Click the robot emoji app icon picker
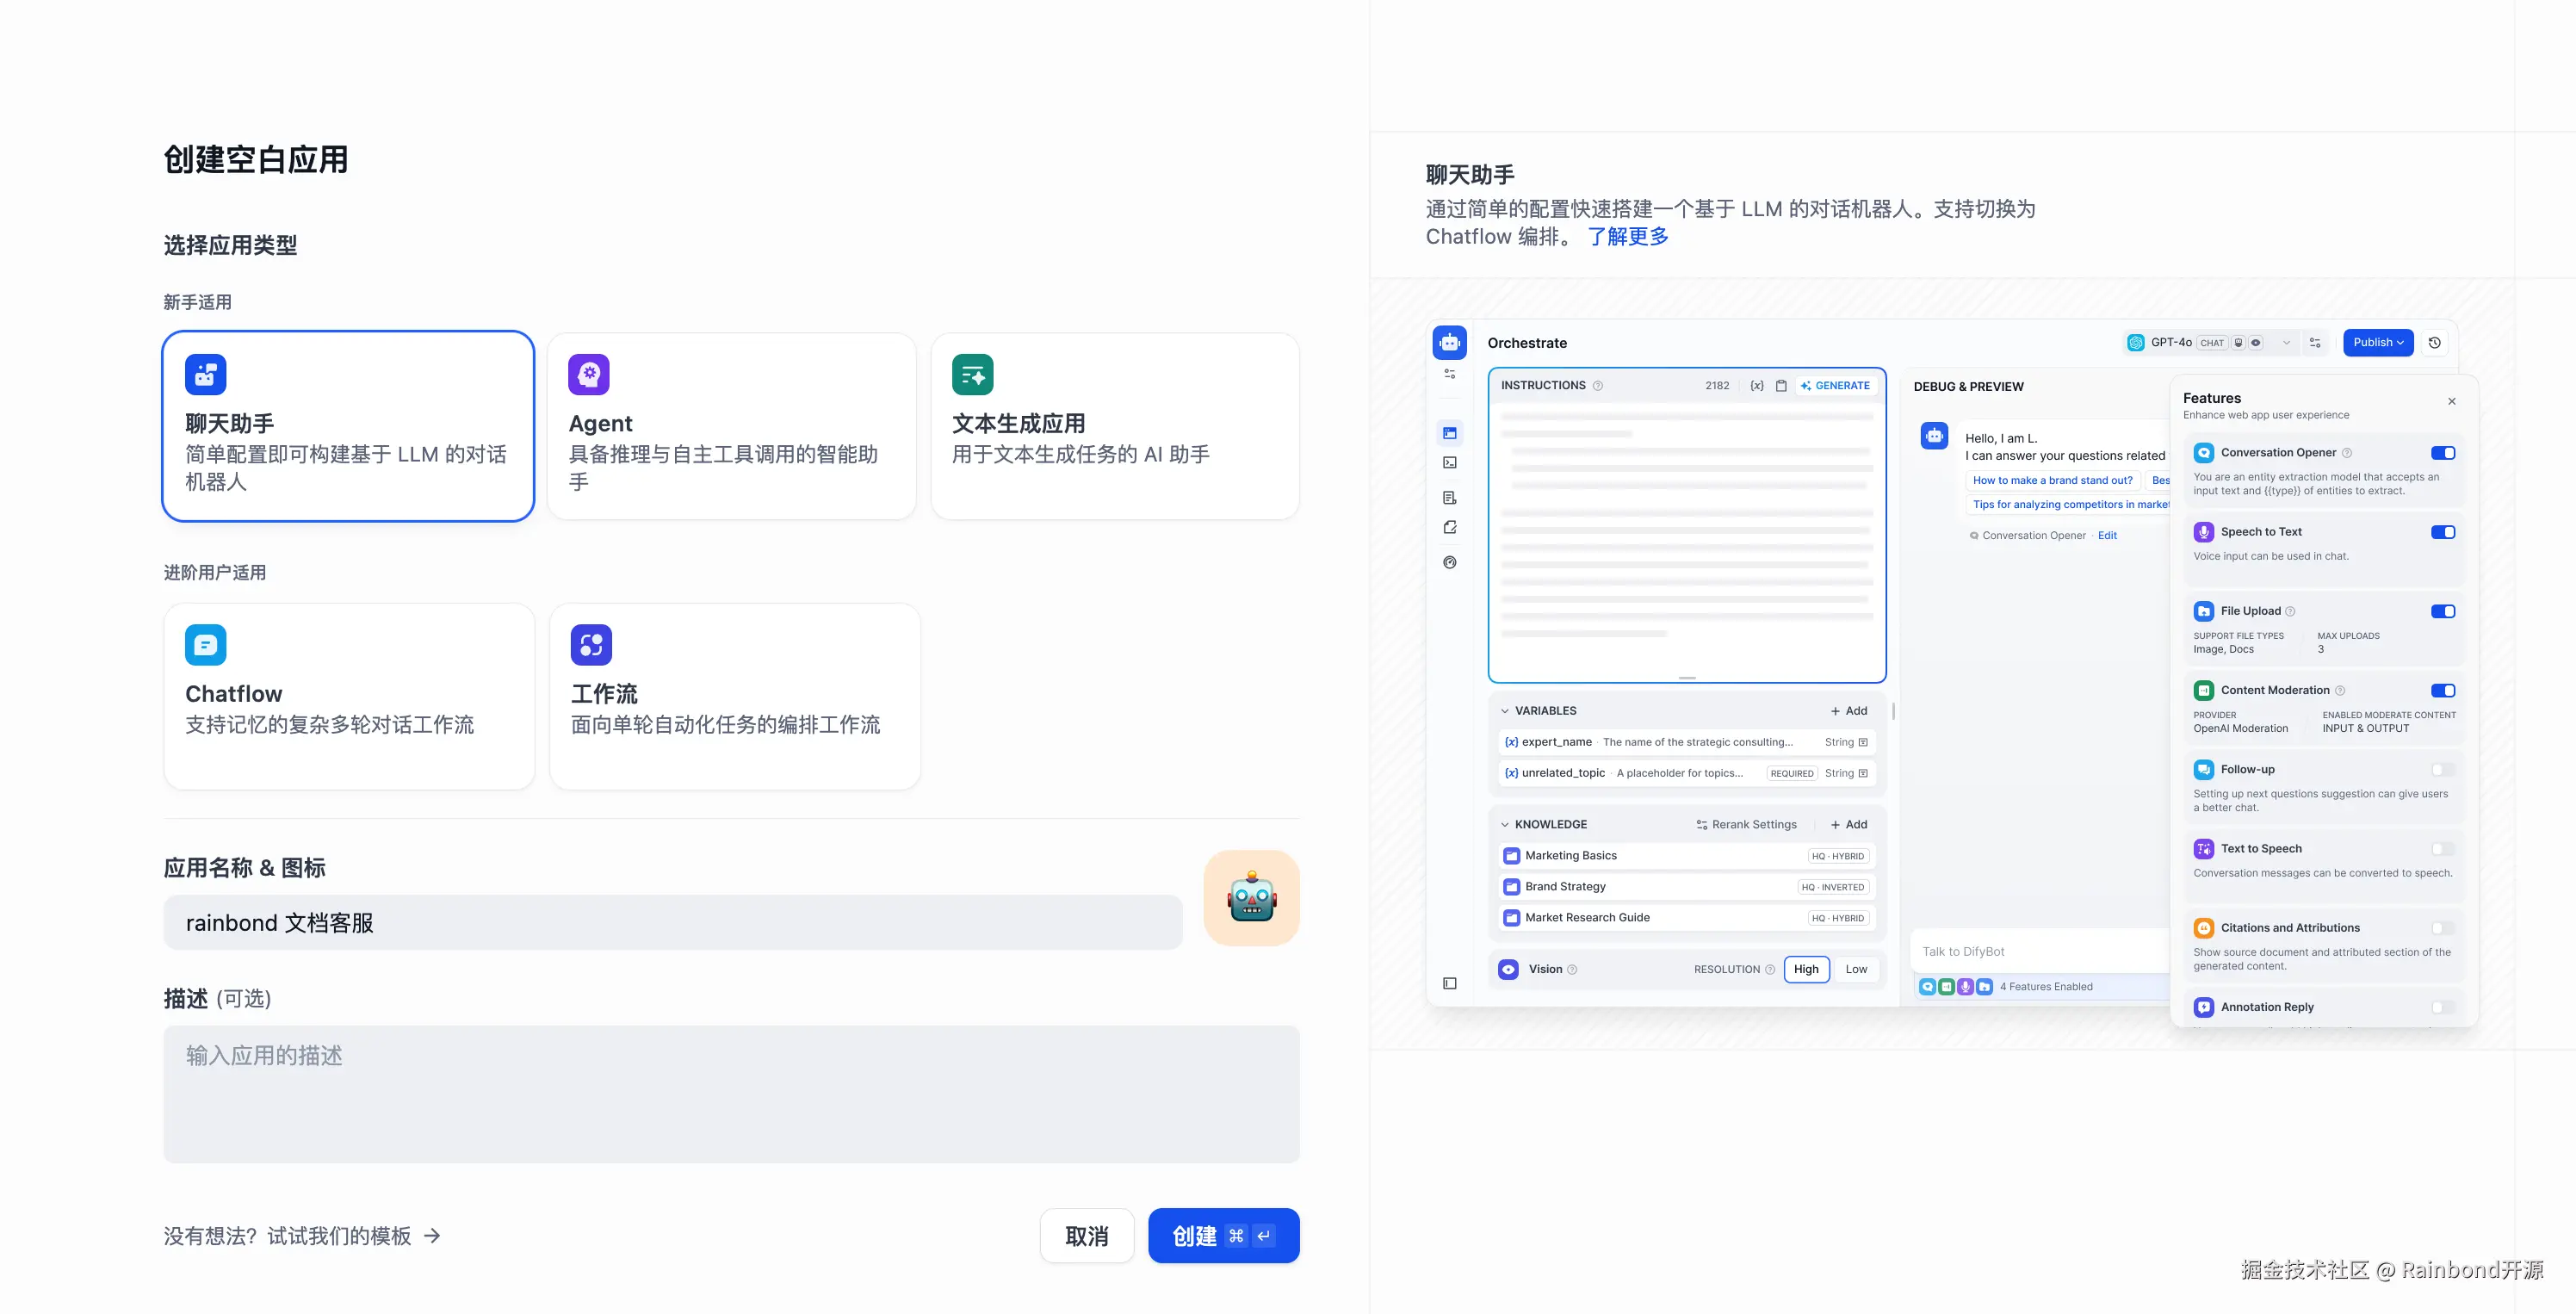The width and height of the screenshot is (2576, 1314). pos(1251,897)
